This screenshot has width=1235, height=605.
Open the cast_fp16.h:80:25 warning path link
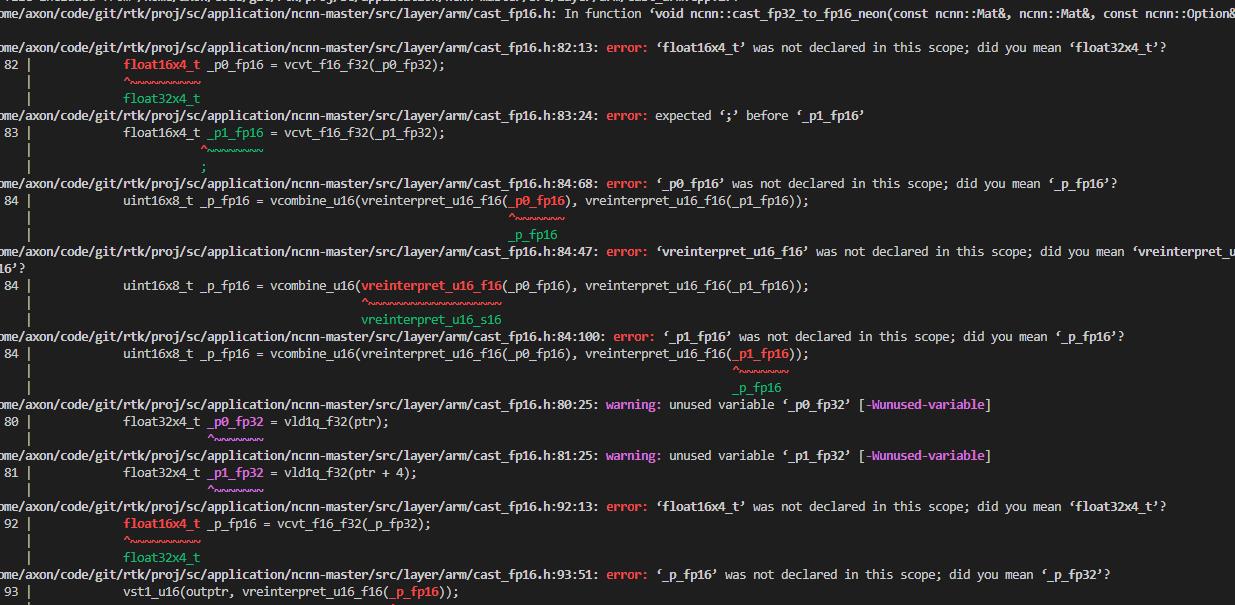click(x=299, y=404)
